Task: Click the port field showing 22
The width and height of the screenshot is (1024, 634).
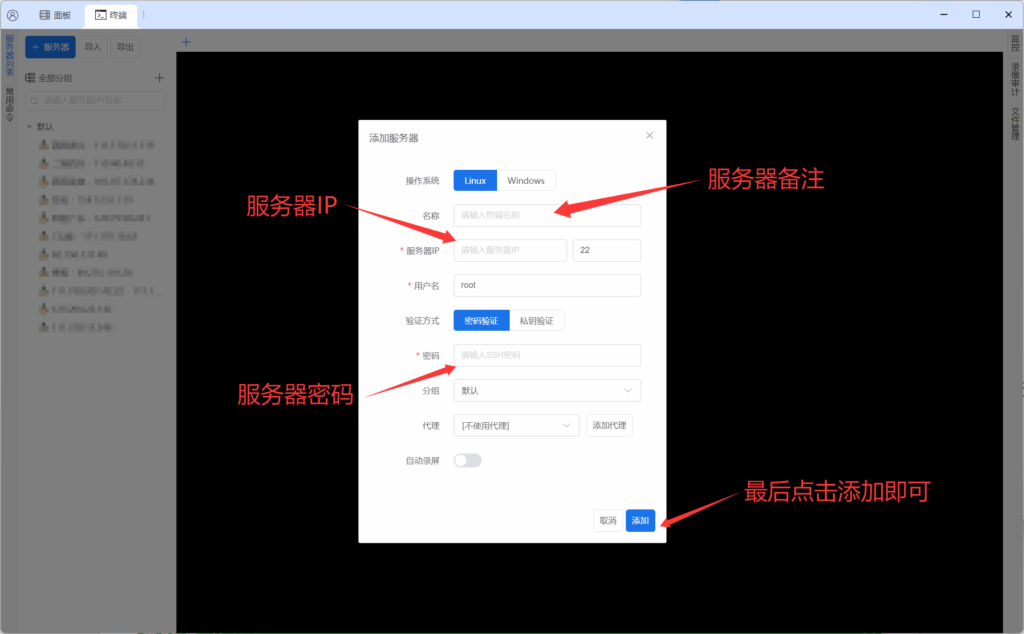Action: click(607, 250)
